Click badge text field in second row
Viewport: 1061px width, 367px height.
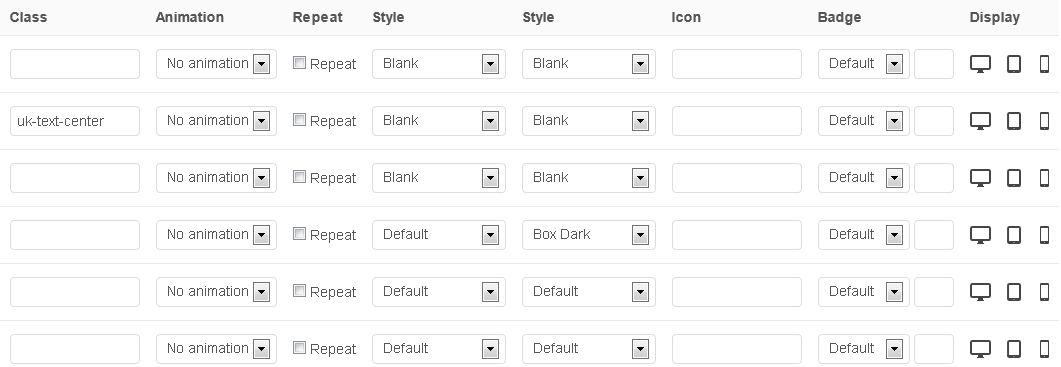click(934, 121)
